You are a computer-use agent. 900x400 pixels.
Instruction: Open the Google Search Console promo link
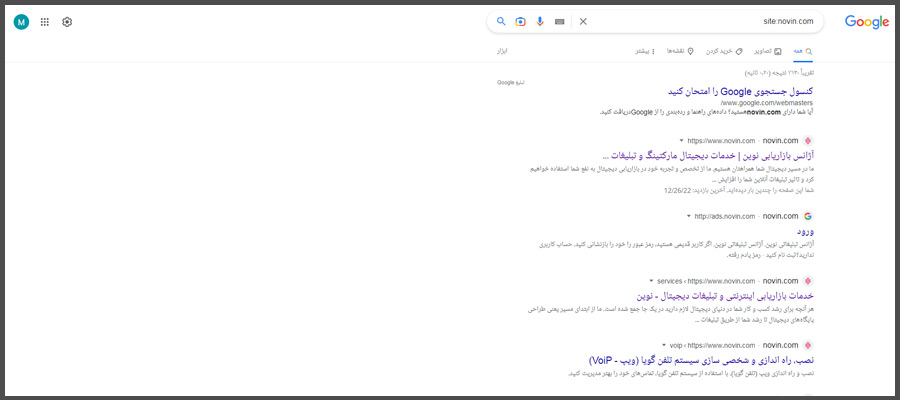740,91
